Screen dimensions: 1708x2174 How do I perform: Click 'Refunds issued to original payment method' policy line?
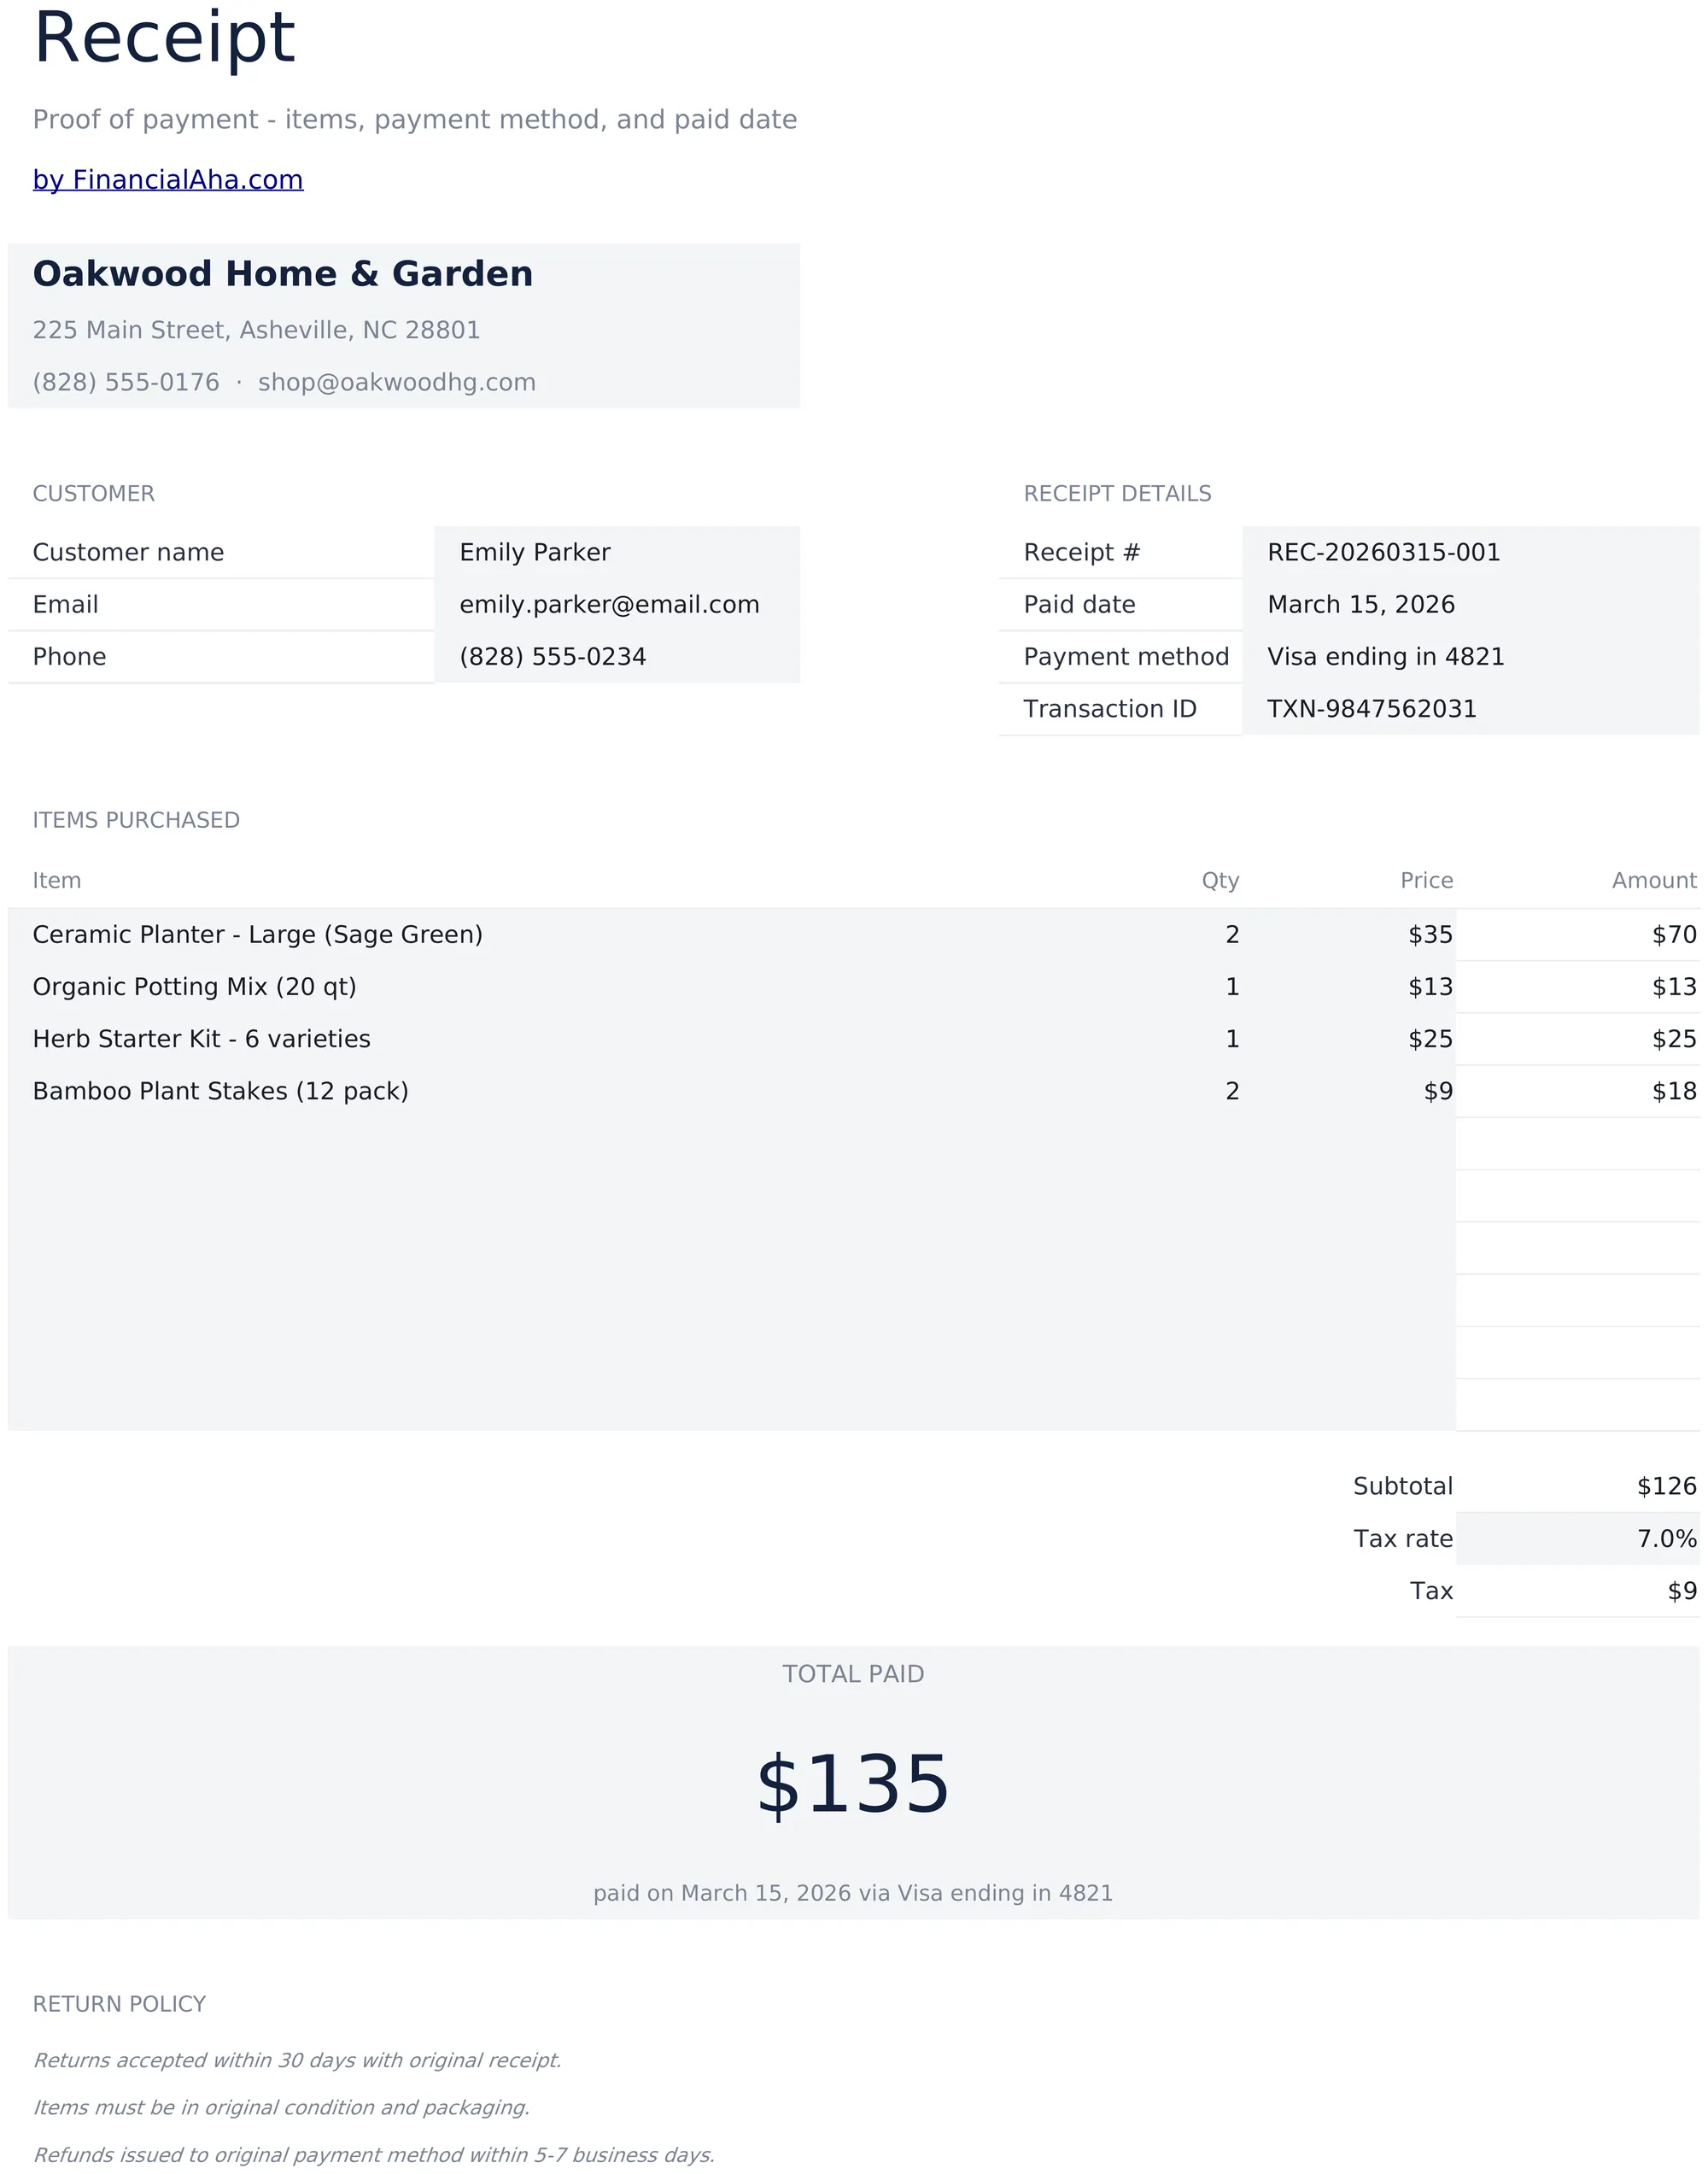click(374, 2154)
